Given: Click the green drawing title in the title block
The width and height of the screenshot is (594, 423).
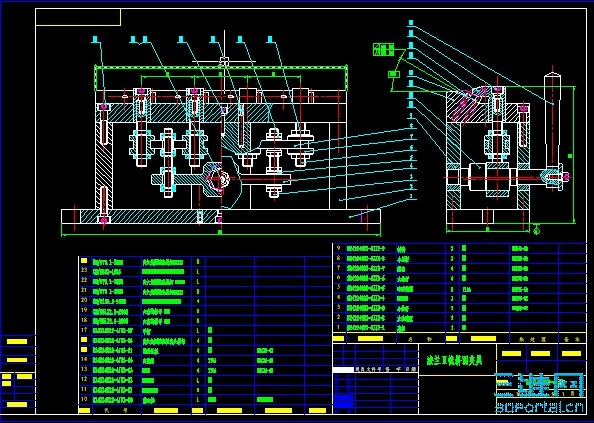Looking at the screenshot, I should point(454,360).
